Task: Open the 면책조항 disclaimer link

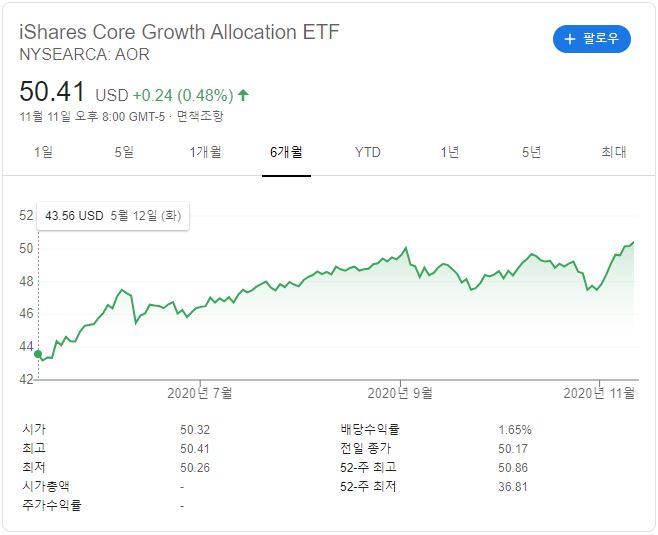Action: tap(200, 117)
